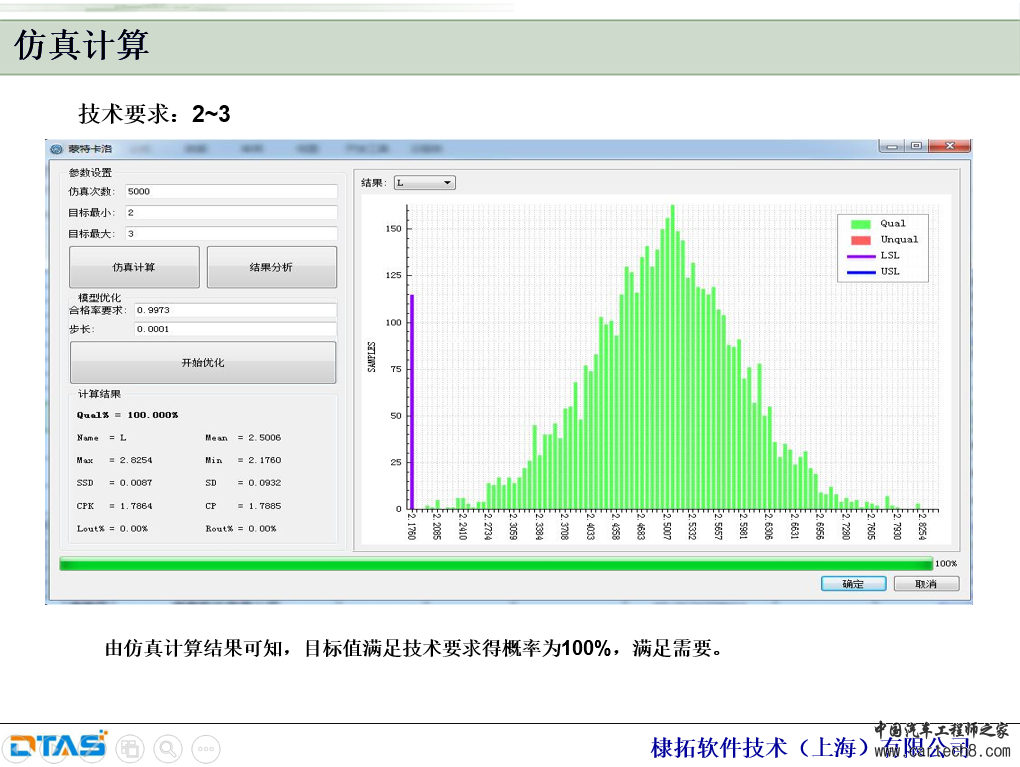The height and width of the screenshot is (767, 1020).
Task: Click the CPK = 1.7864 value
Action: point(114,506)
